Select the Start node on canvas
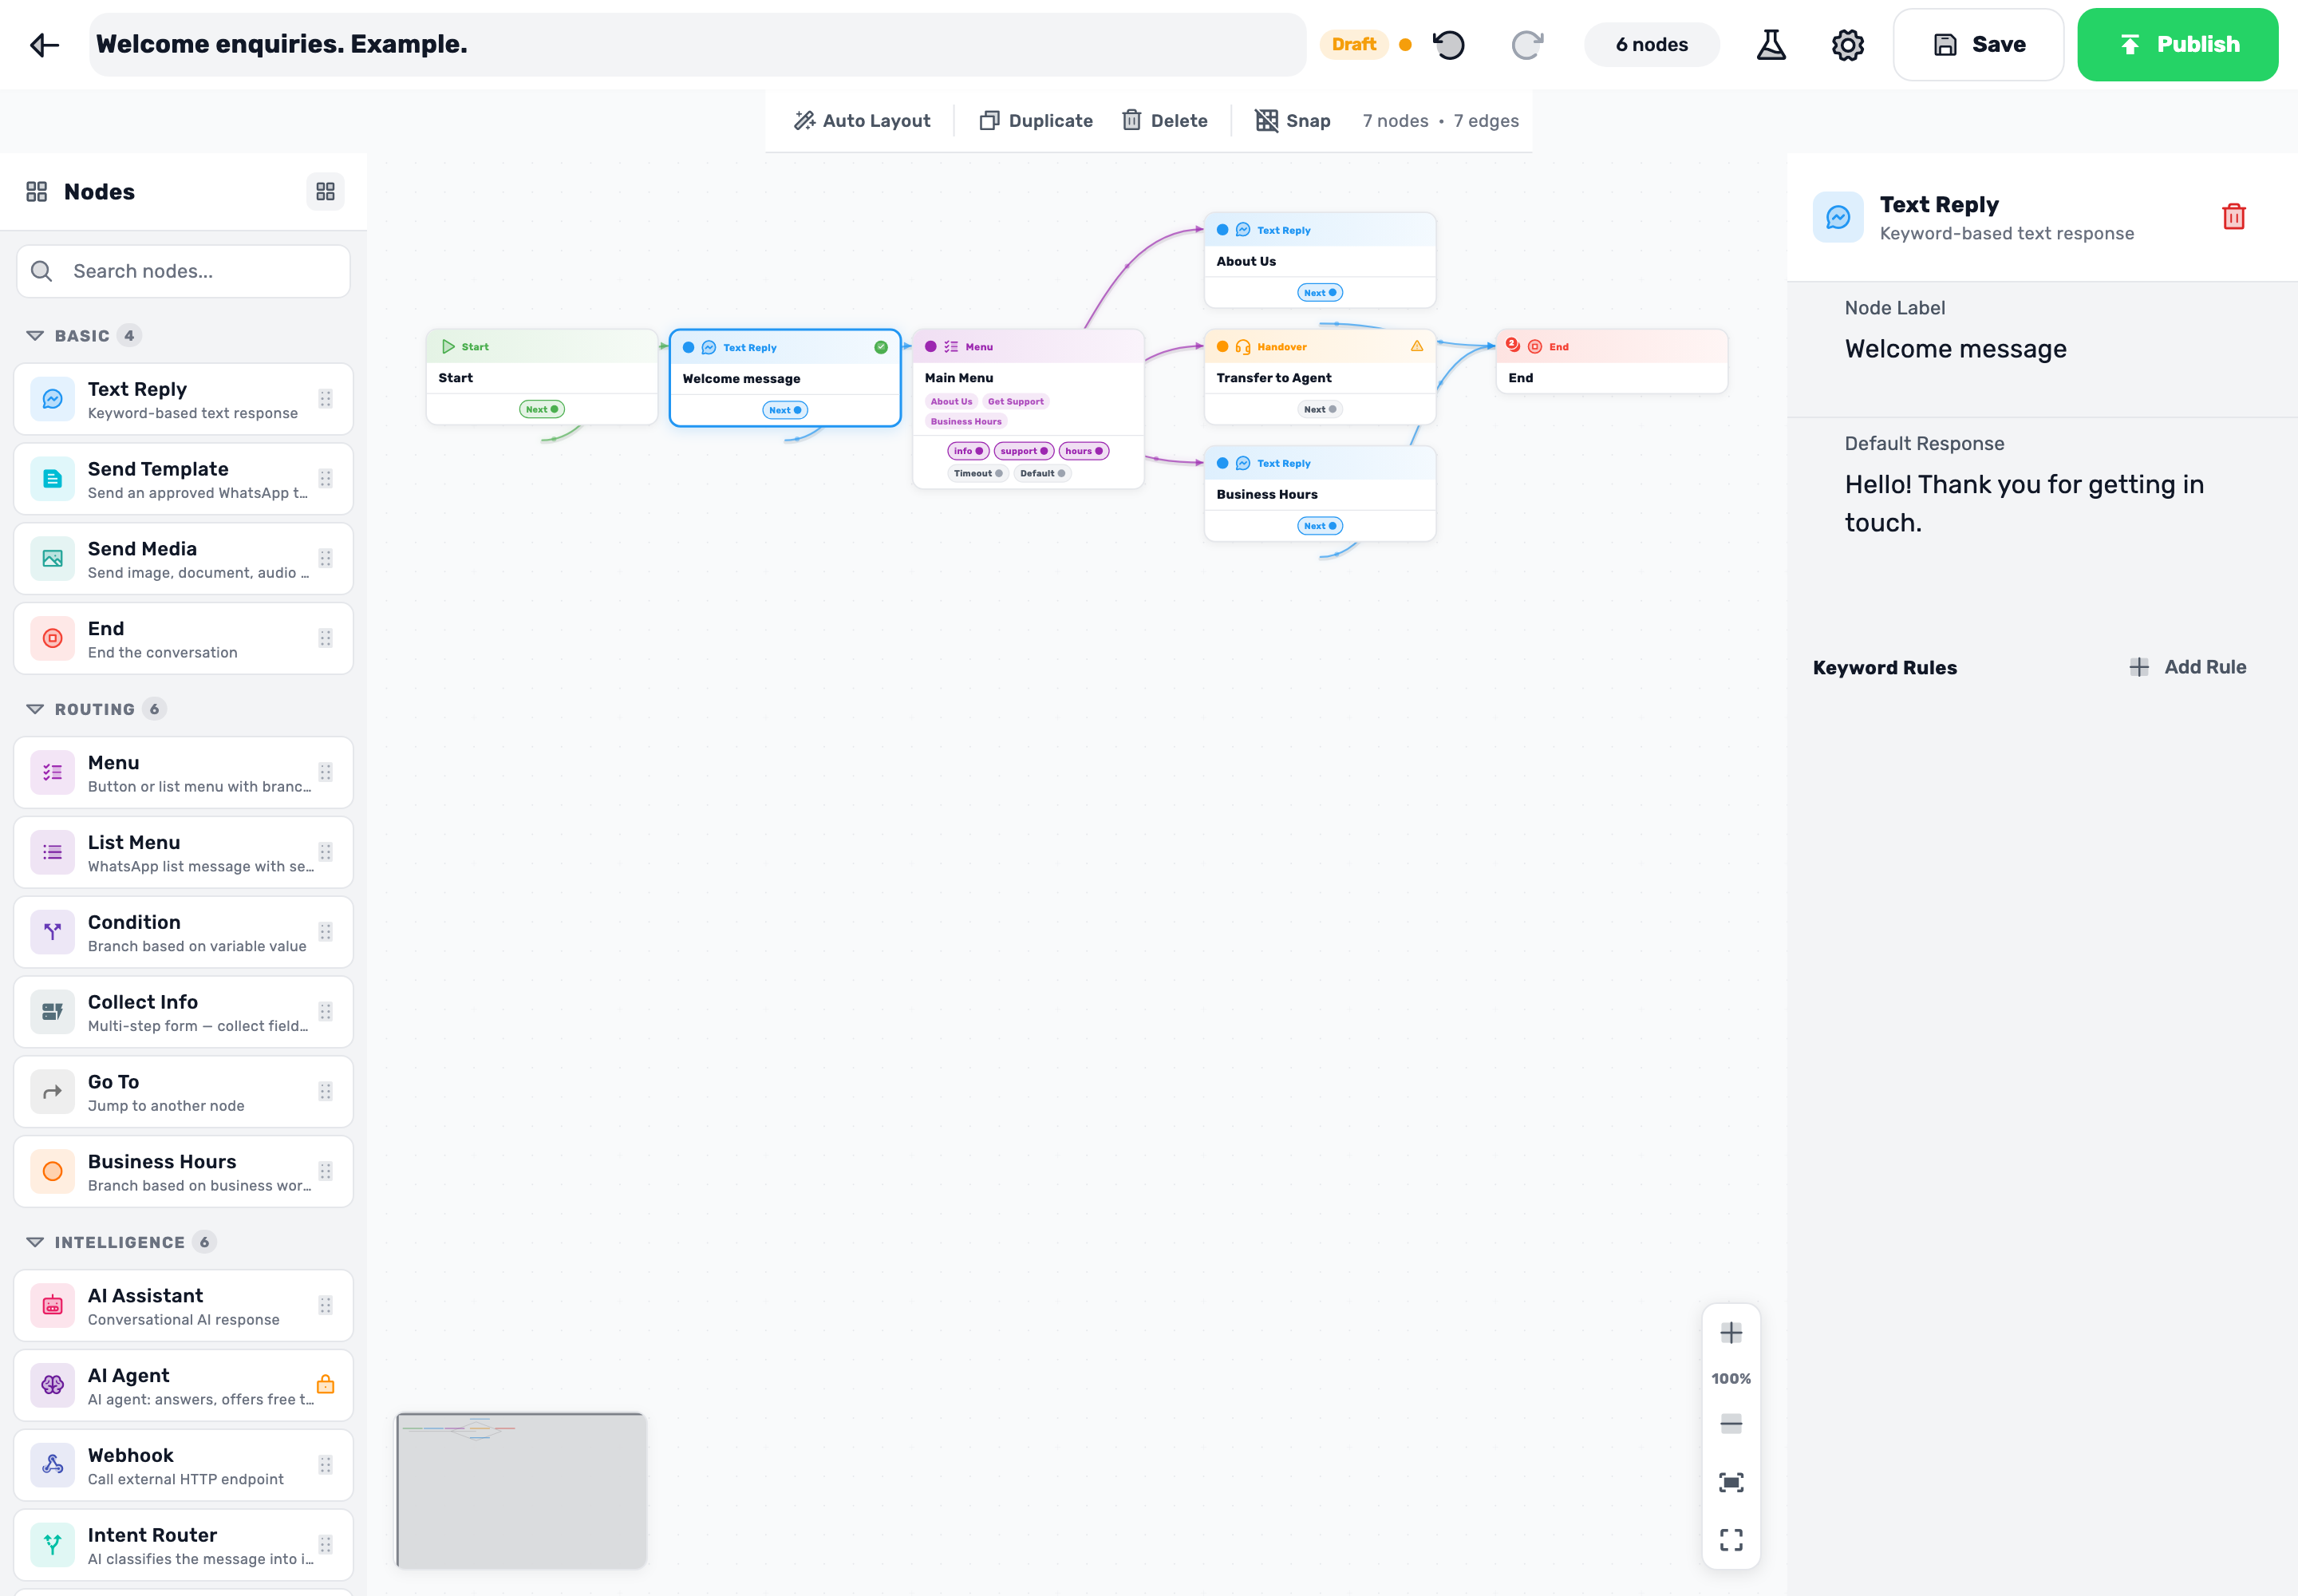2298x1596 pixels. coord(541,377)
